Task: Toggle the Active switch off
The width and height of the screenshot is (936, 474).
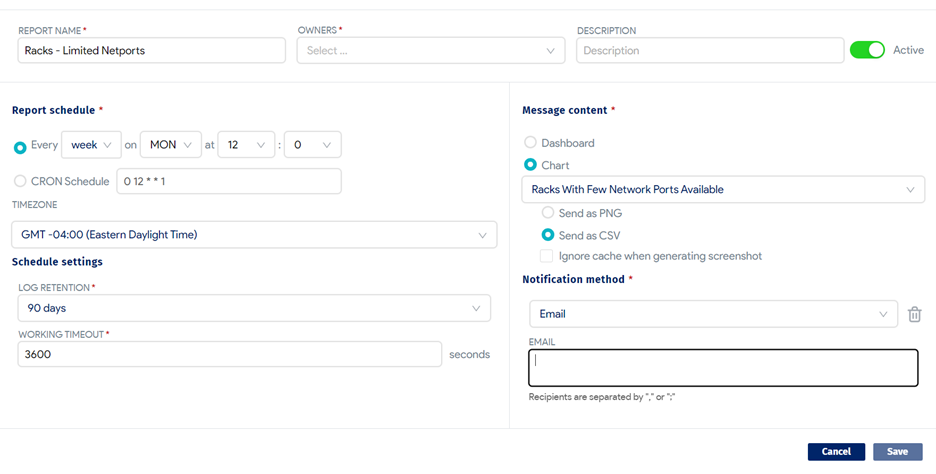Action: tap(867, 50)
